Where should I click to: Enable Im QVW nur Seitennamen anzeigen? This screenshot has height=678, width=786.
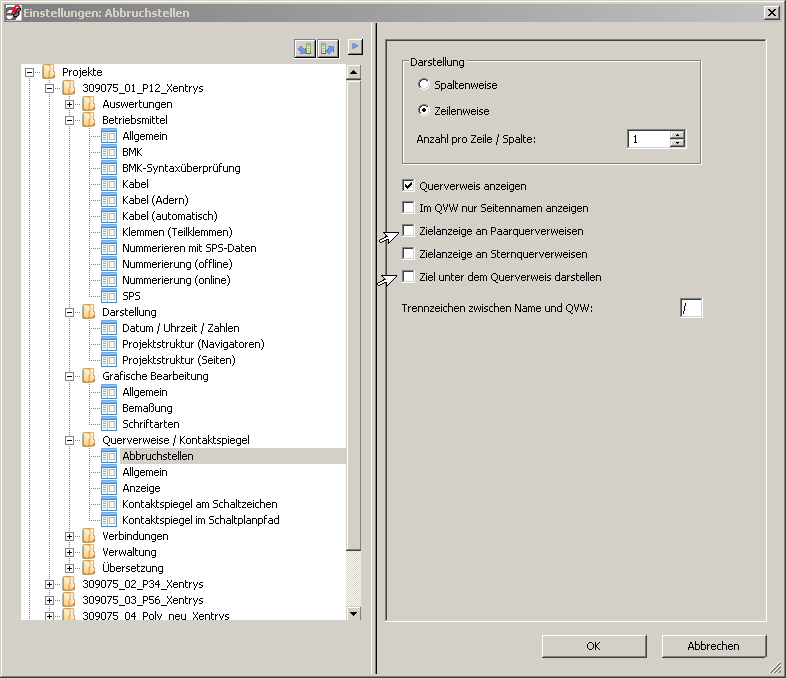pos(409,207)
